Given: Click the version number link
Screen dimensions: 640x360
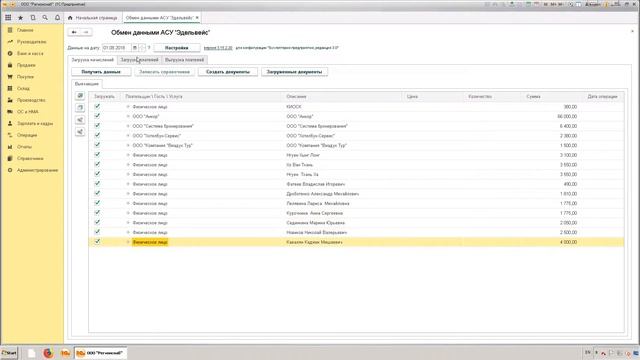Looking at the screenshot, I should pyautogui.click(x=218, y=48).
